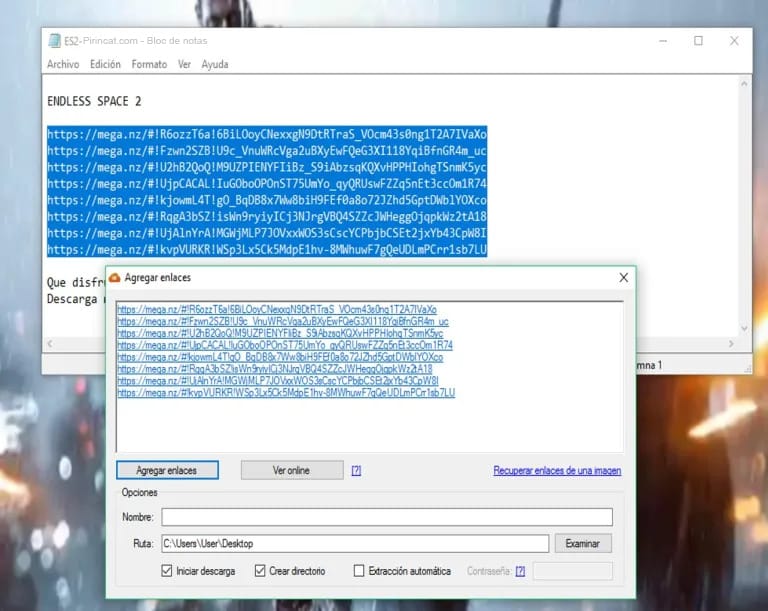Focus the Nombre text field
The image size is (768, 611).
point(387,517)
